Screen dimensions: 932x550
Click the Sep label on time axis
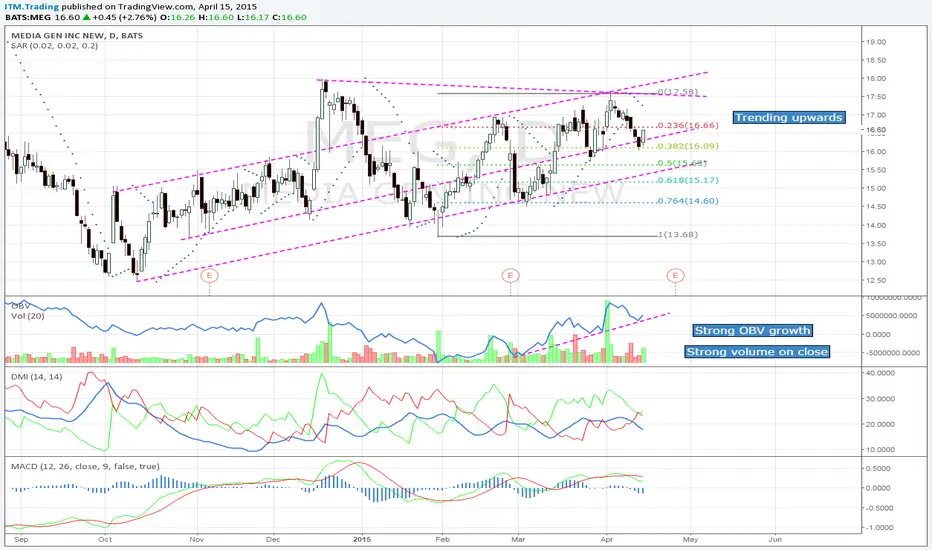(x=21, y=540)
